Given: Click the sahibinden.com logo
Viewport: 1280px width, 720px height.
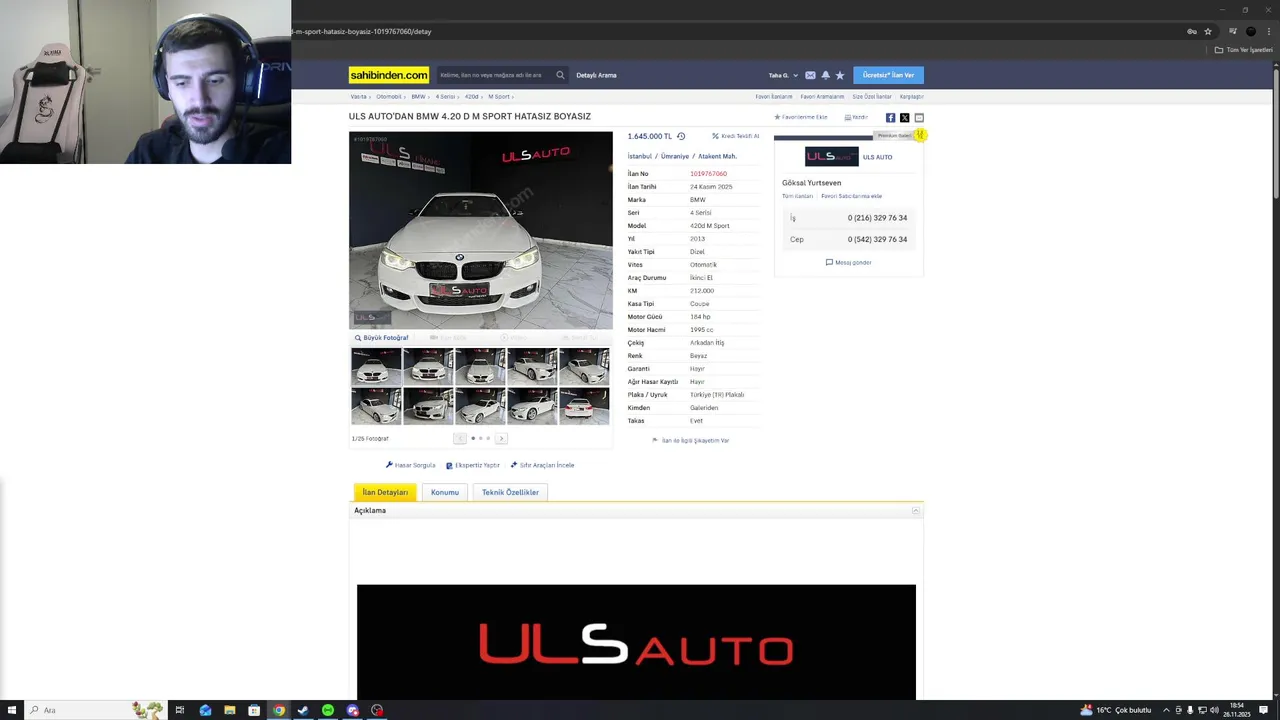Looking at the screenshot, I should [389, 75].
